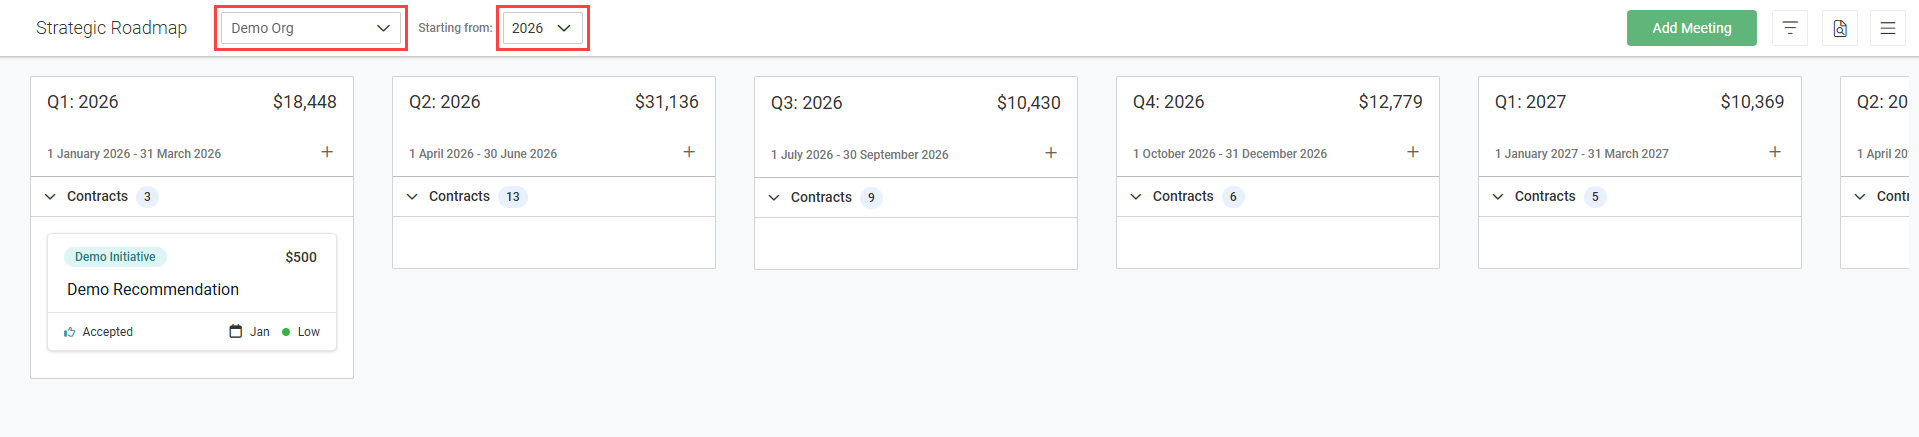
Task: Collapse the Q4: 2026 Contracts section
Action: tap(1137, 197)
